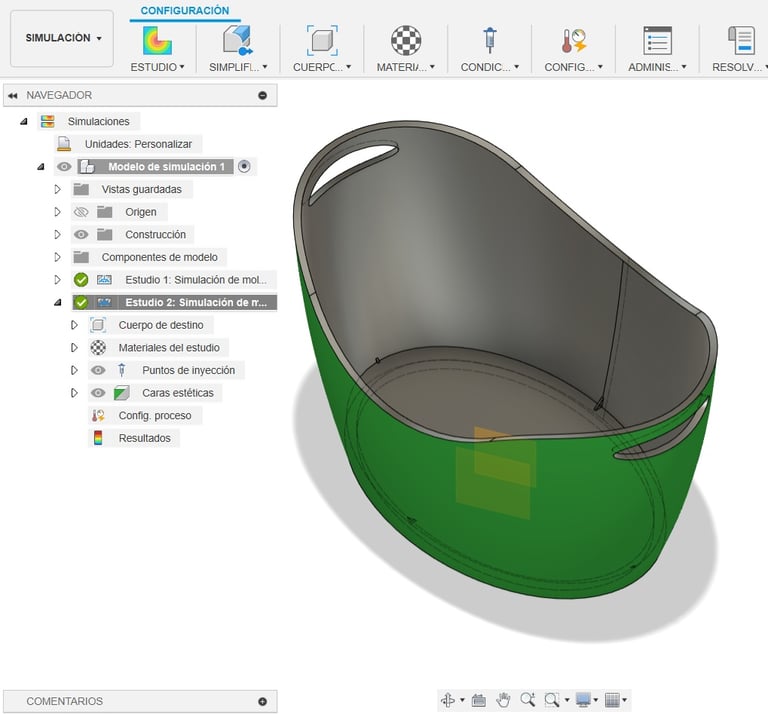Open the Cuerpo toolbar menu
This screenshot has width=768, height=714.
(321, 67)
